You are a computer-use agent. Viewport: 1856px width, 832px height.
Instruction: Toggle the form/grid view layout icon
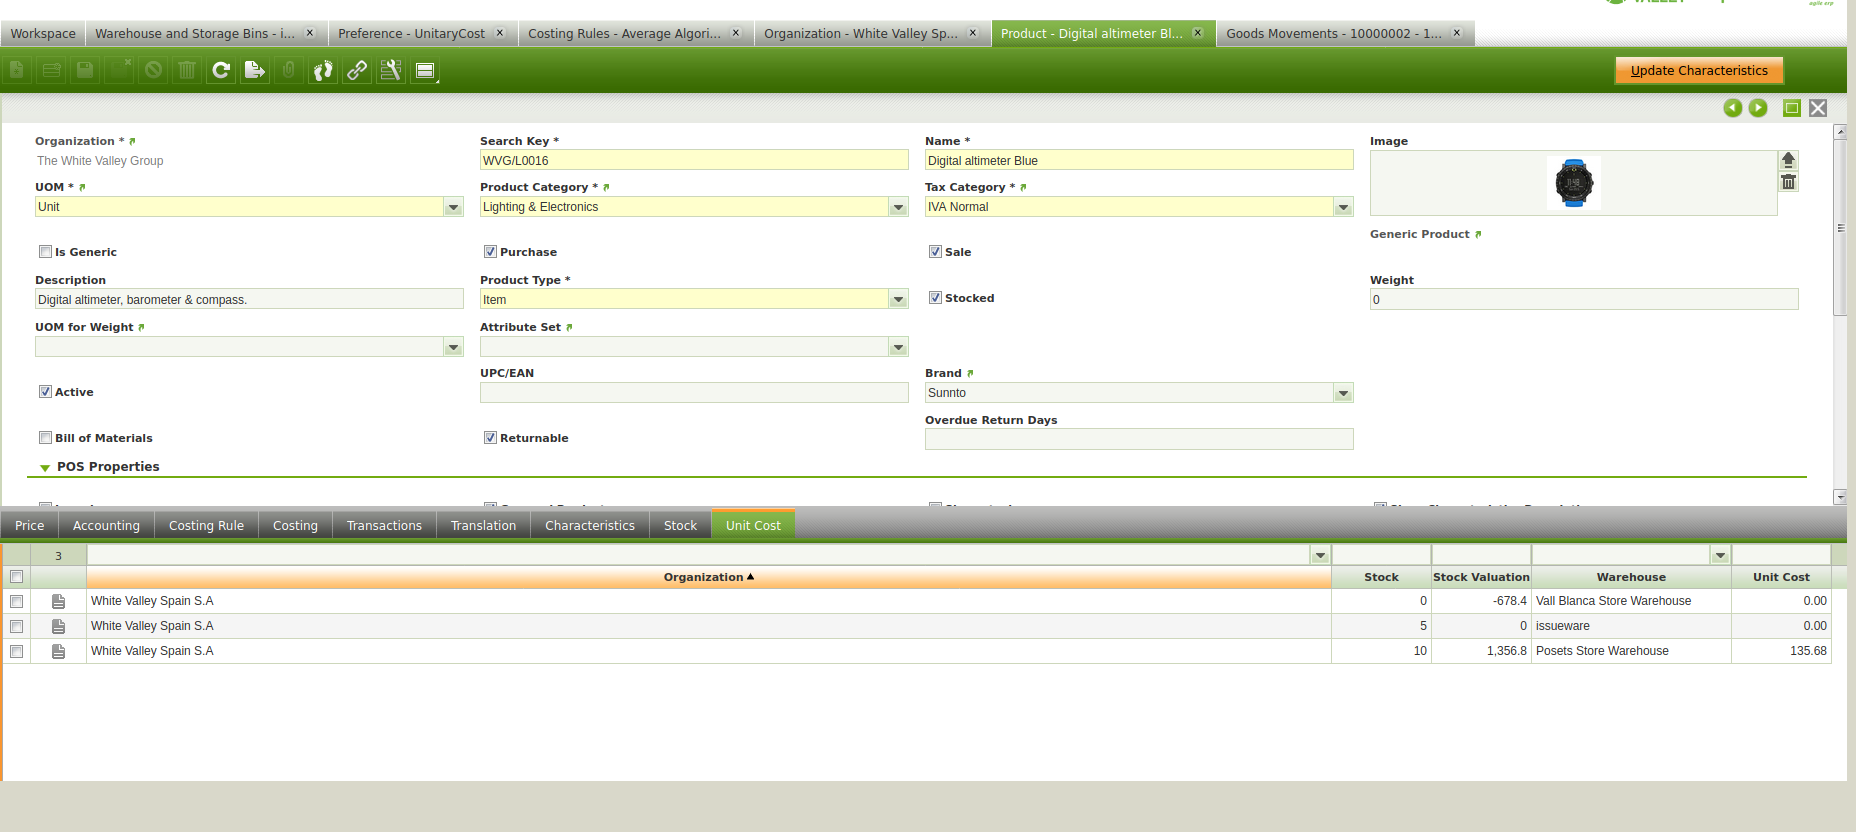[x=425, y=70]
